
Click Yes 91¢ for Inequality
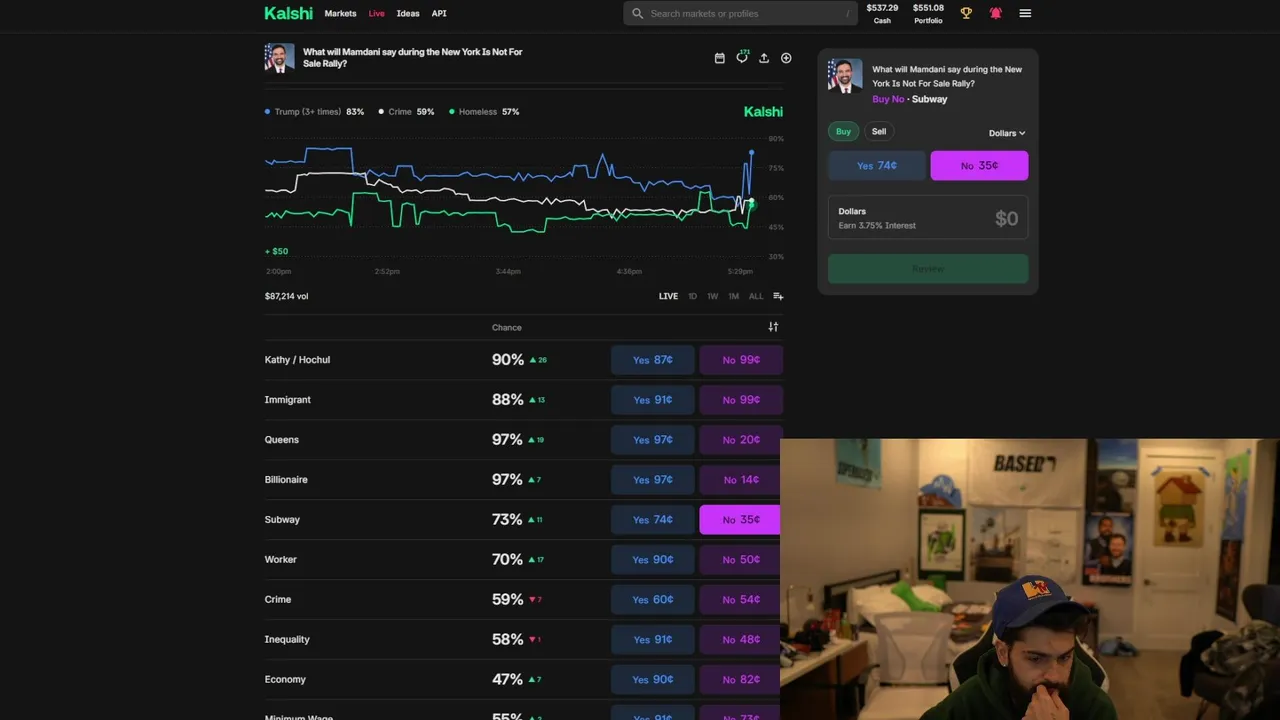pos(653,640)
